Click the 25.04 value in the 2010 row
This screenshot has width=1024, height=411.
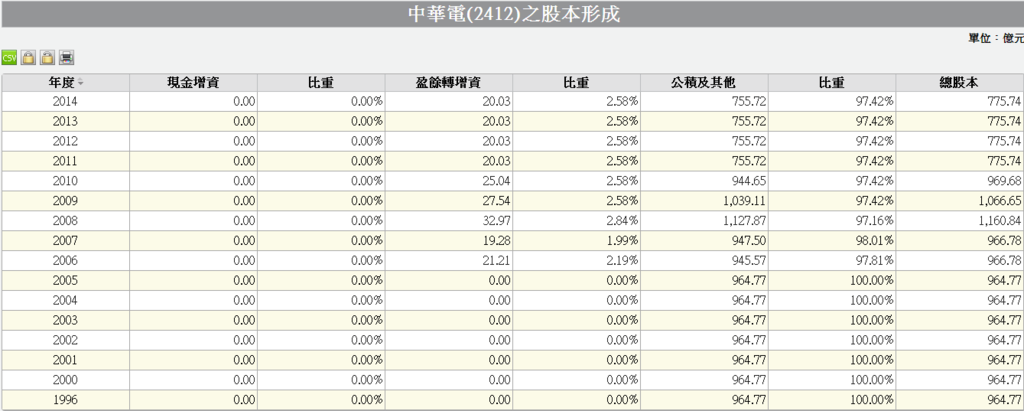click(498, 181)
